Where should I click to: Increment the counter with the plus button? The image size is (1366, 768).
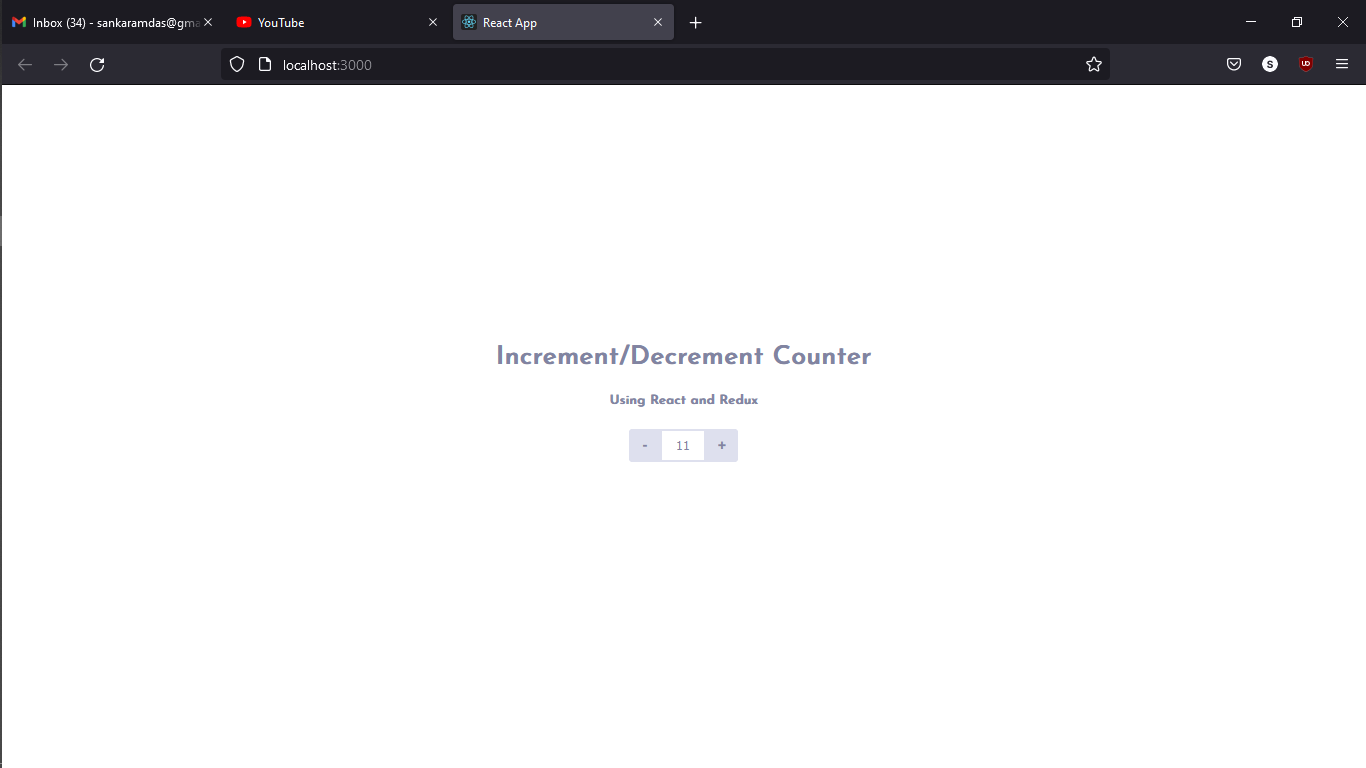pos(721,445)
